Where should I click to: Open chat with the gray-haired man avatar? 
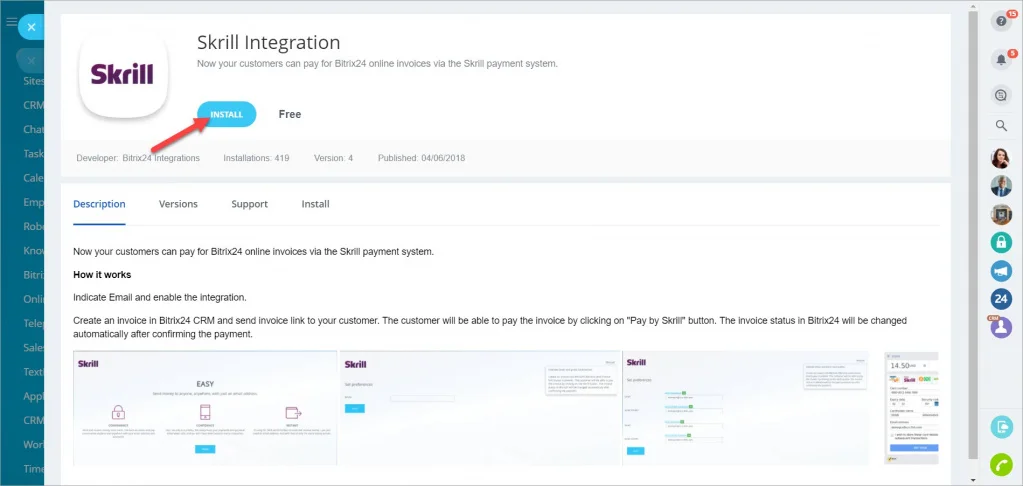pyautogui.click(x=1001, y=186)
